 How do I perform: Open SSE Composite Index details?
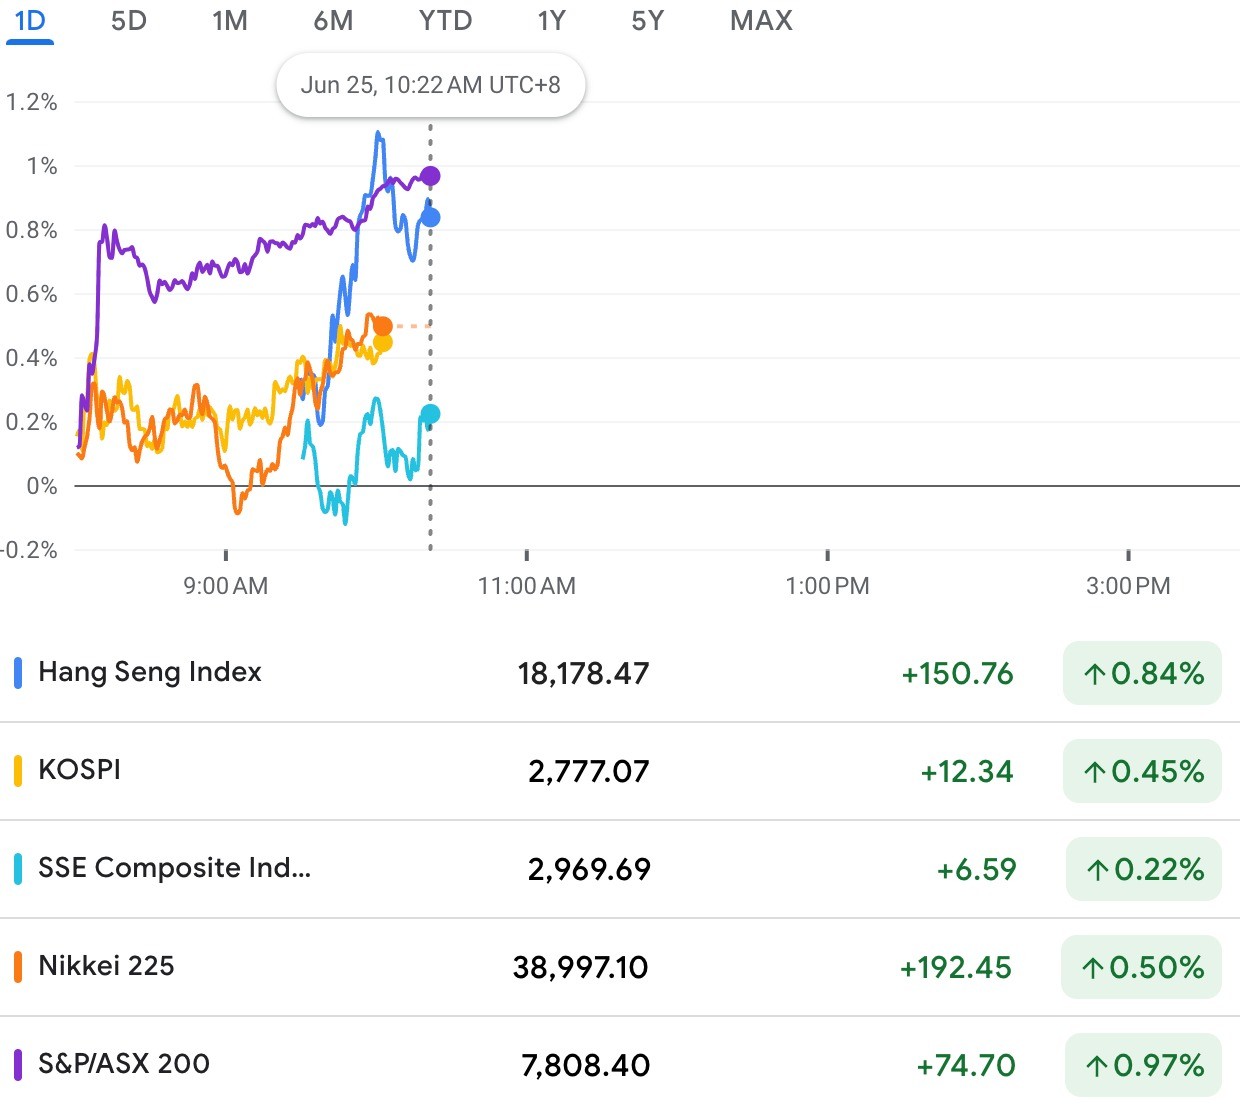coord(175,868)
